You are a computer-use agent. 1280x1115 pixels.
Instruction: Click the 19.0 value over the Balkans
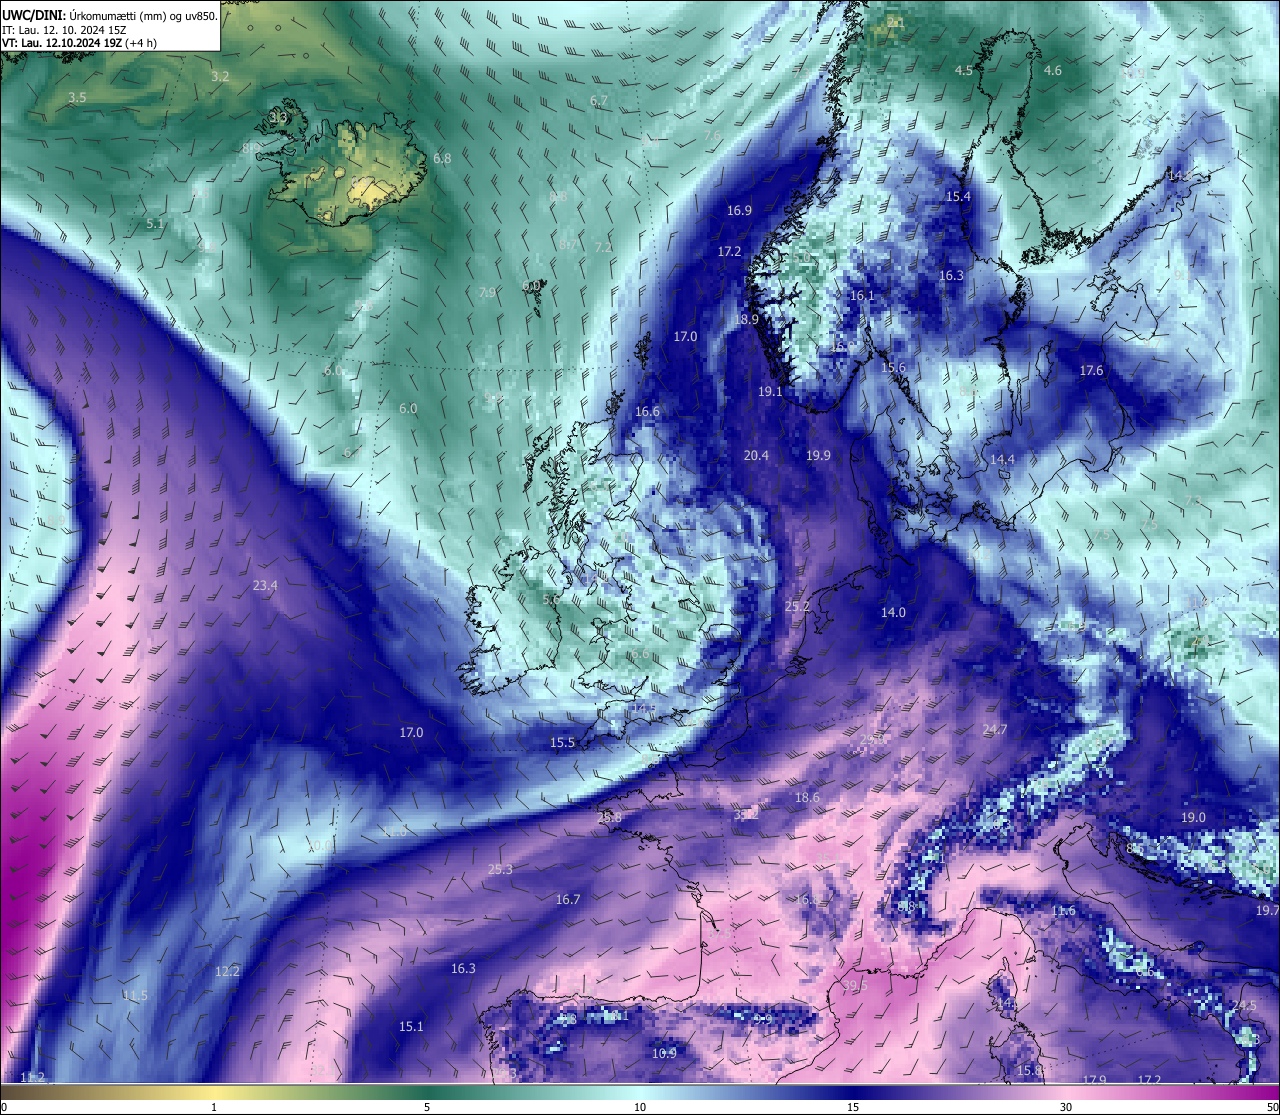[x=1193, y=817]
